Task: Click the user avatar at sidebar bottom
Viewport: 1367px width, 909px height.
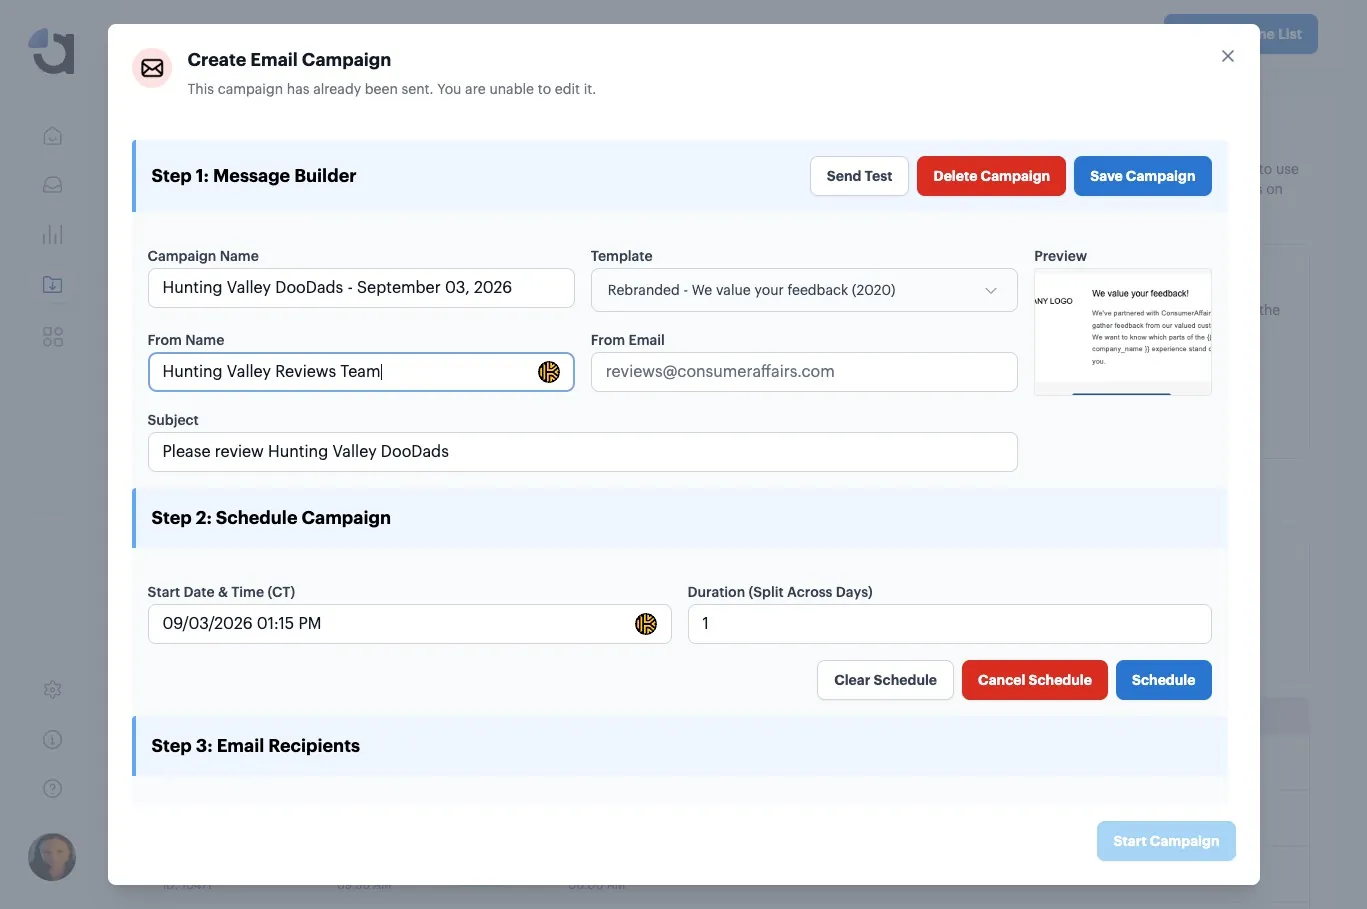Action: pyautogui.click(x=52, y=857)
